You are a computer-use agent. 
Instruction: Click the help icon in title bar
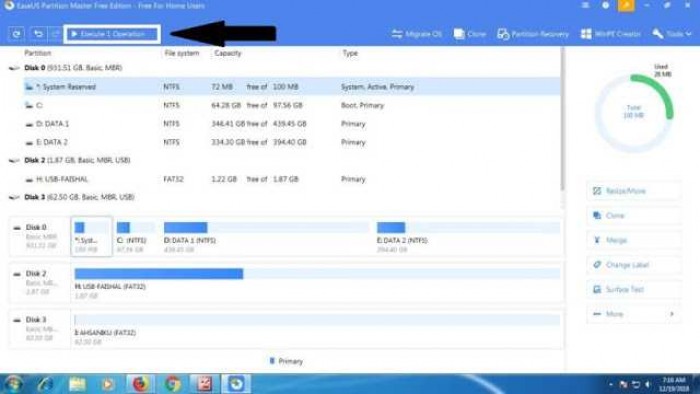point(605,5)
